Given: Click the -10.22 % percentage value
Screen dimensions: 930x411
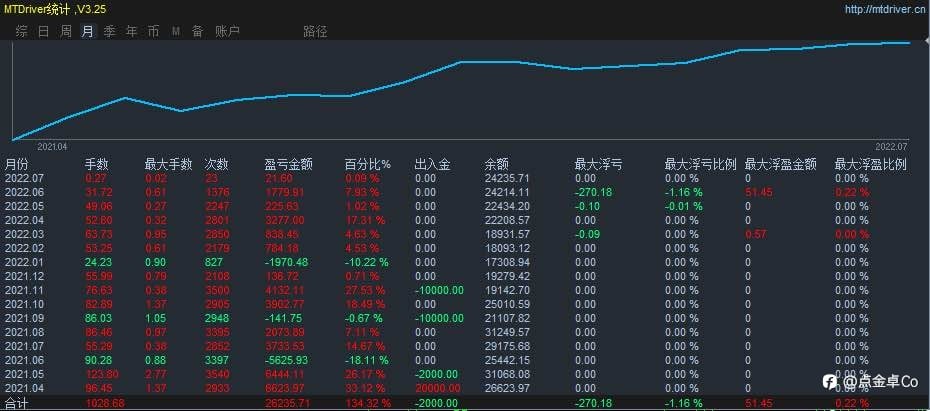Looking at the screenshot, I should pyautogui.click(x=367, y=262).
